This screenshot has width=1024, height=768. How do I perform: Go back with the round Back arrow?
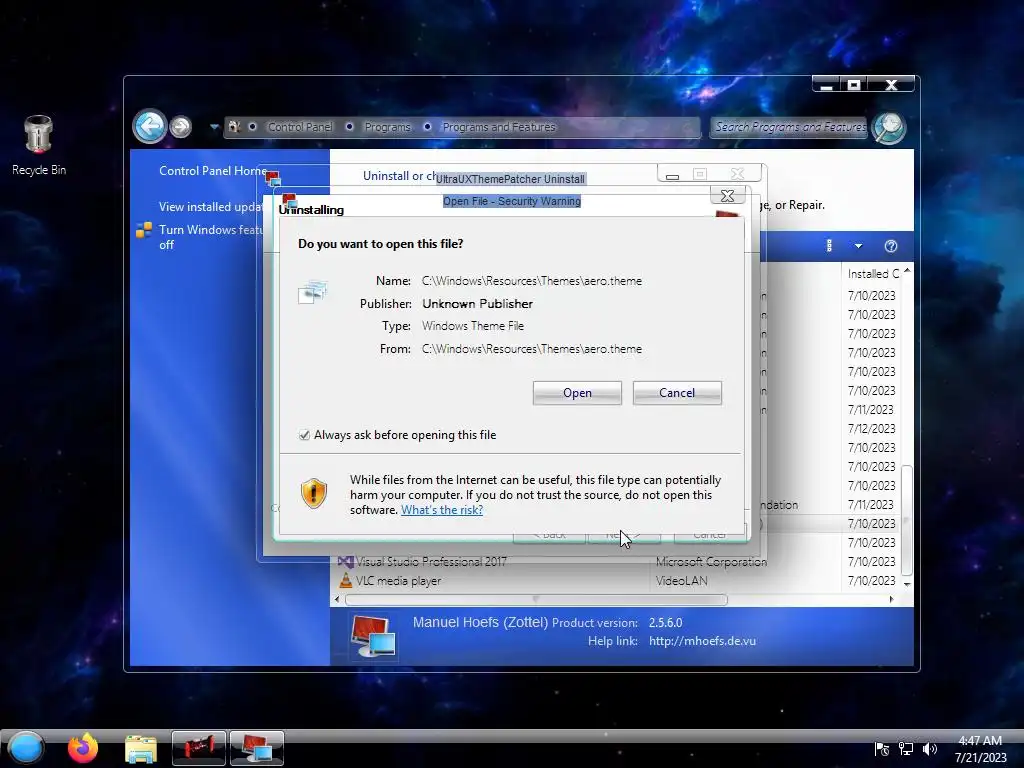coord(150,126)
